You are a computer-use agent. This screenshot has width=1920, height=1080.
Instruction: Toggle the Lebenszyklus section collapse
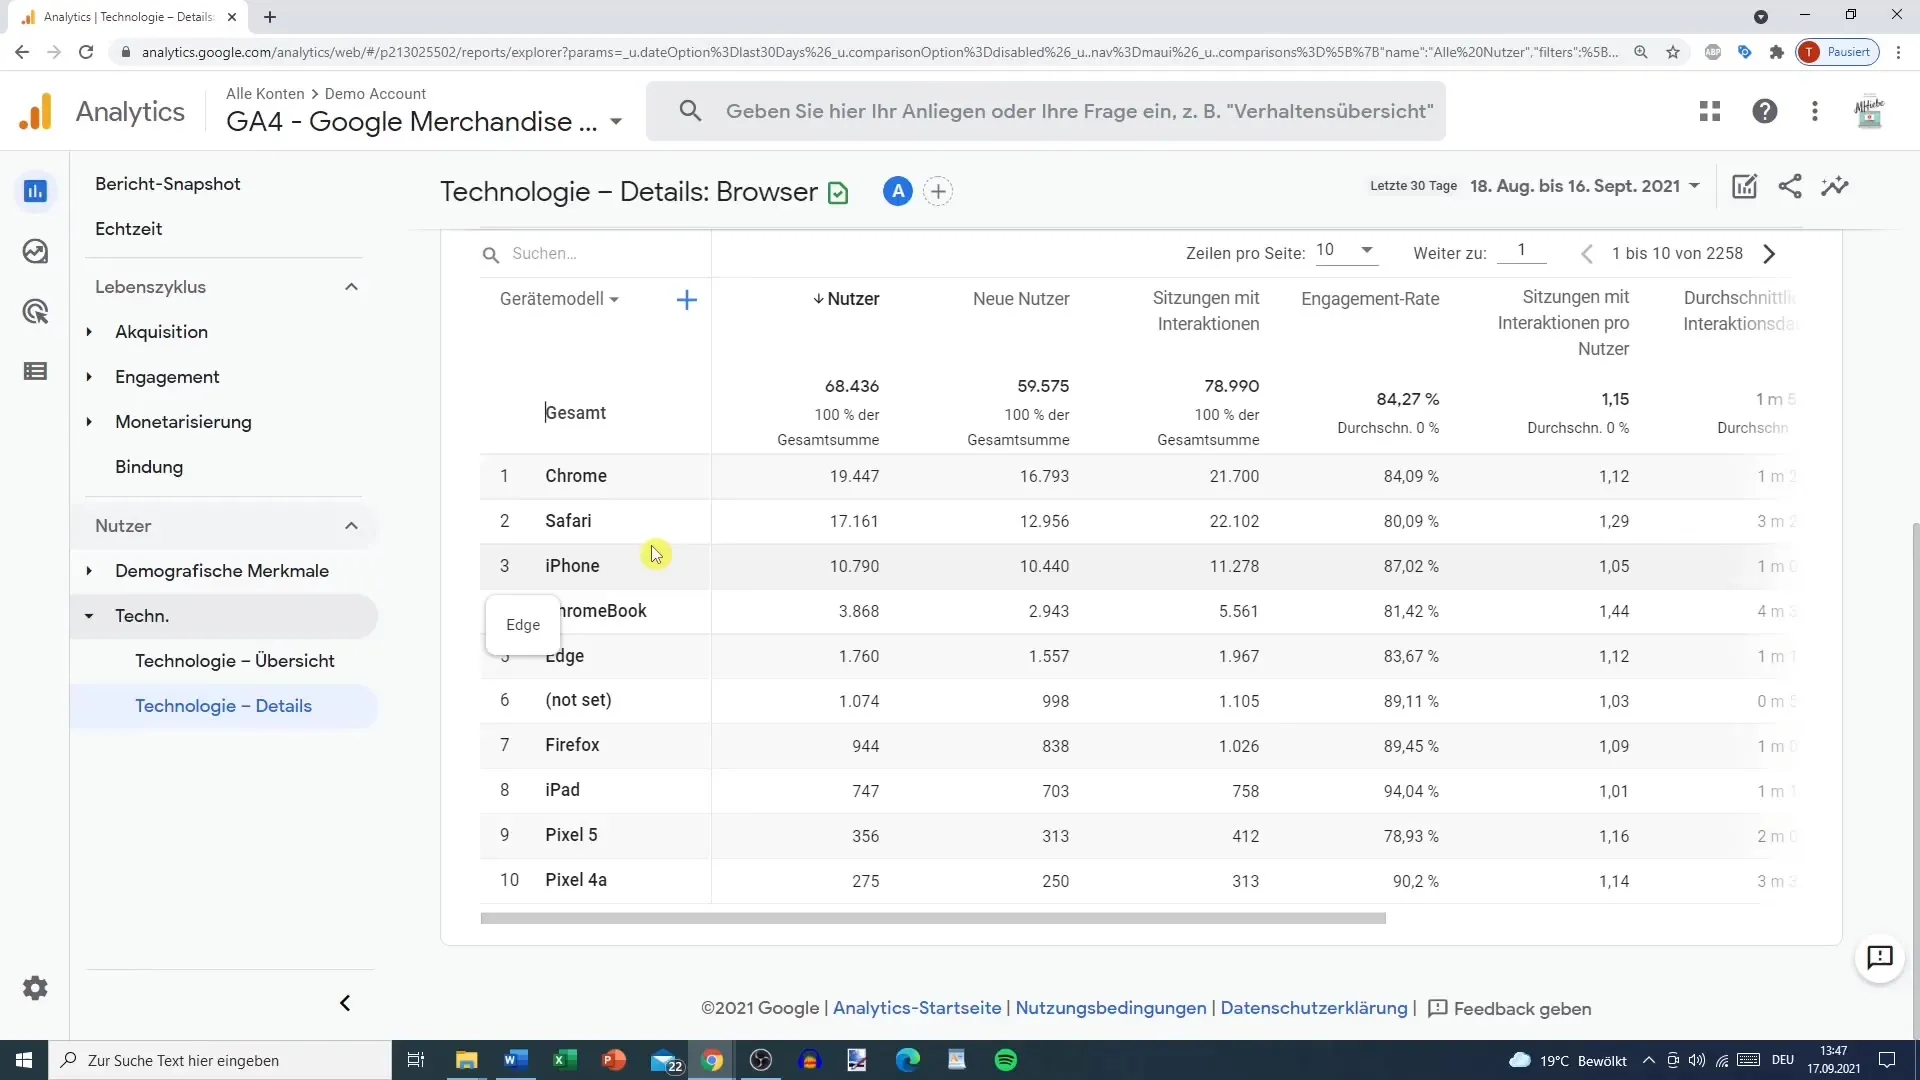point(351,286)
